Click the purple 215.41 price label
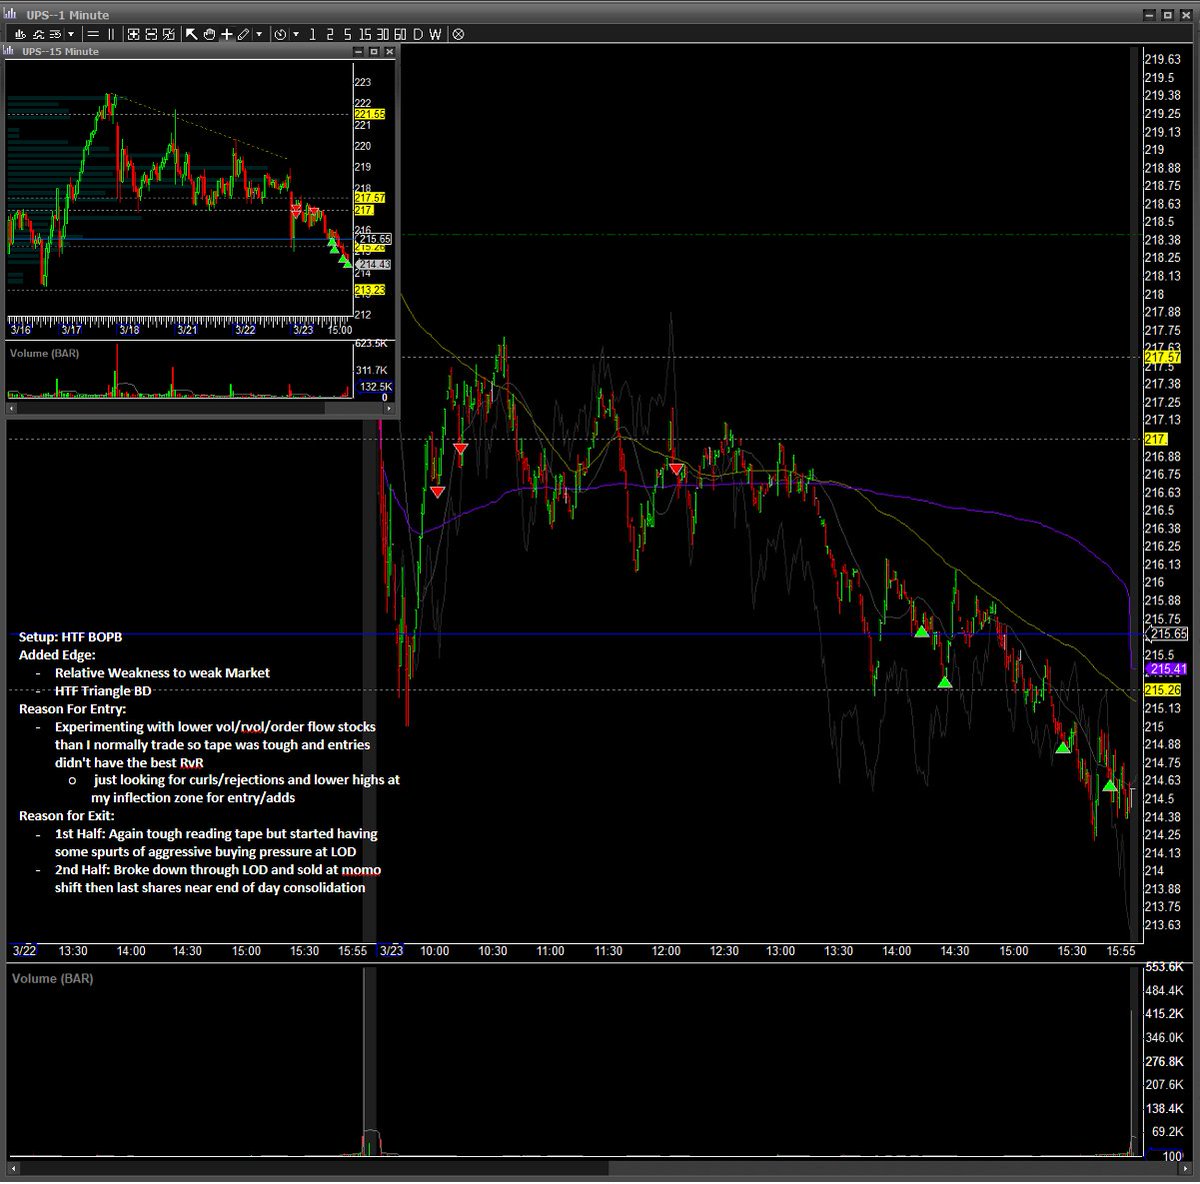Screen dimensions: 1200x1184 click(1165, 669)
